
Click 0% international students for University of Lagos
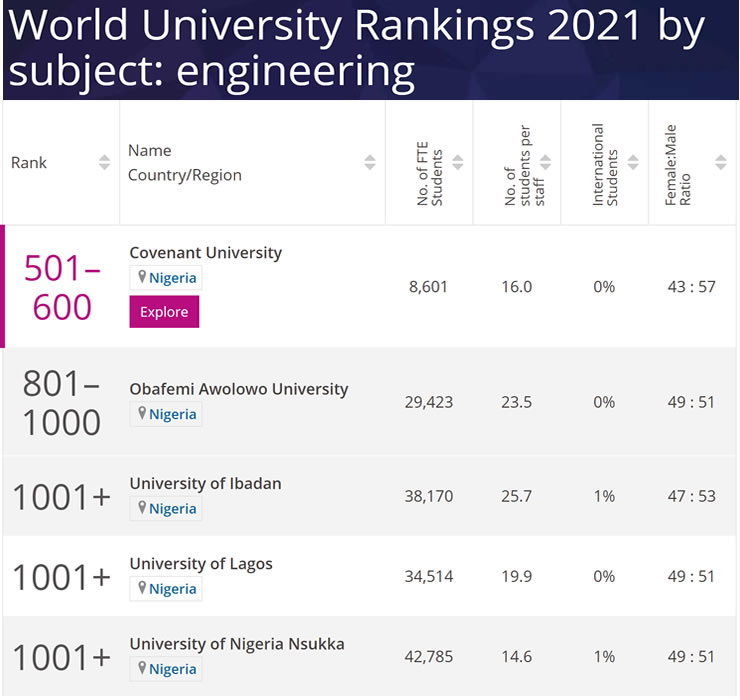click(604, 577)
